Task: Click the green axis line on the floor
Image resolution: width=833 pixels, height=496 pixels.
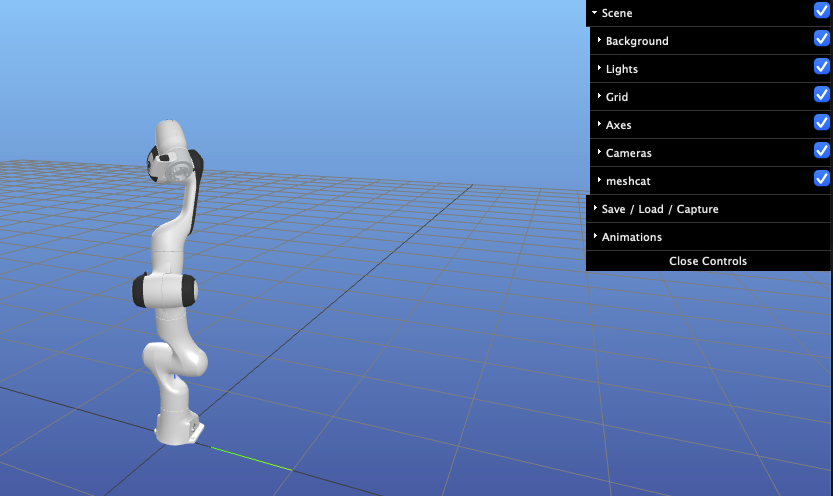Action: click(x=252, y=458)
